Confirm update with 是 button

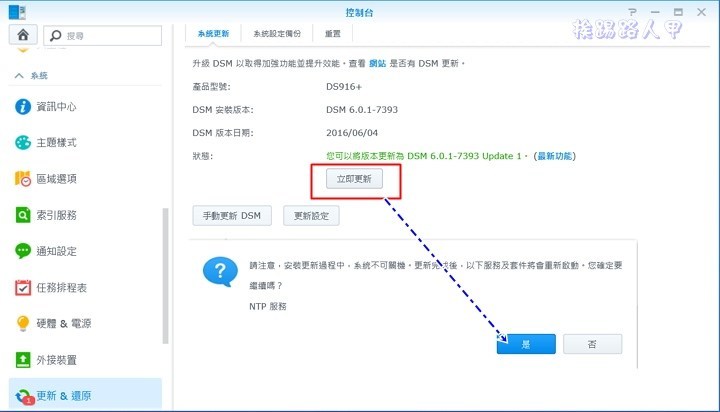point(526,344)
